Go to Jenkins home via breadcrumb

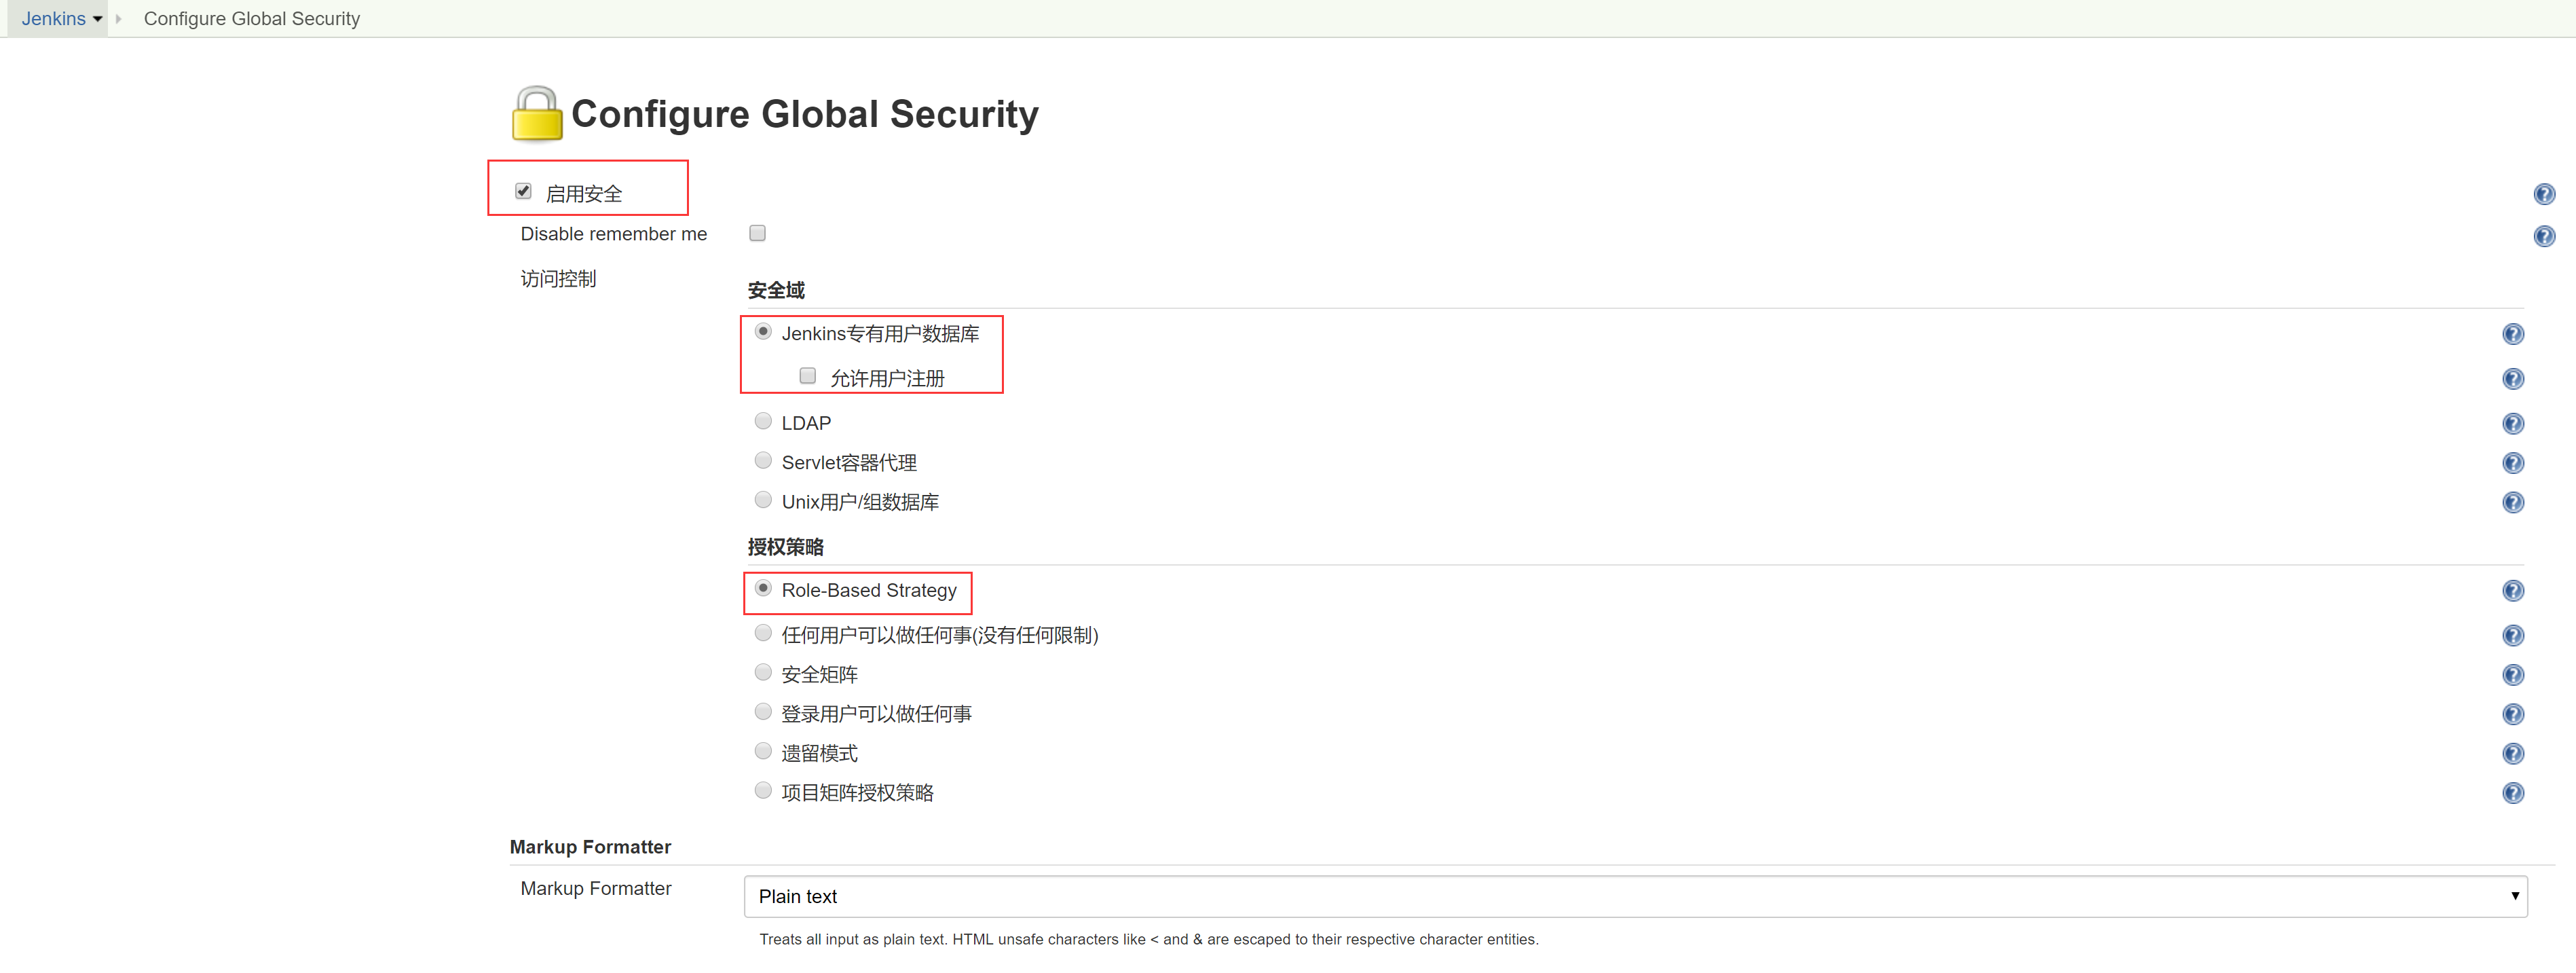(53, 19)
